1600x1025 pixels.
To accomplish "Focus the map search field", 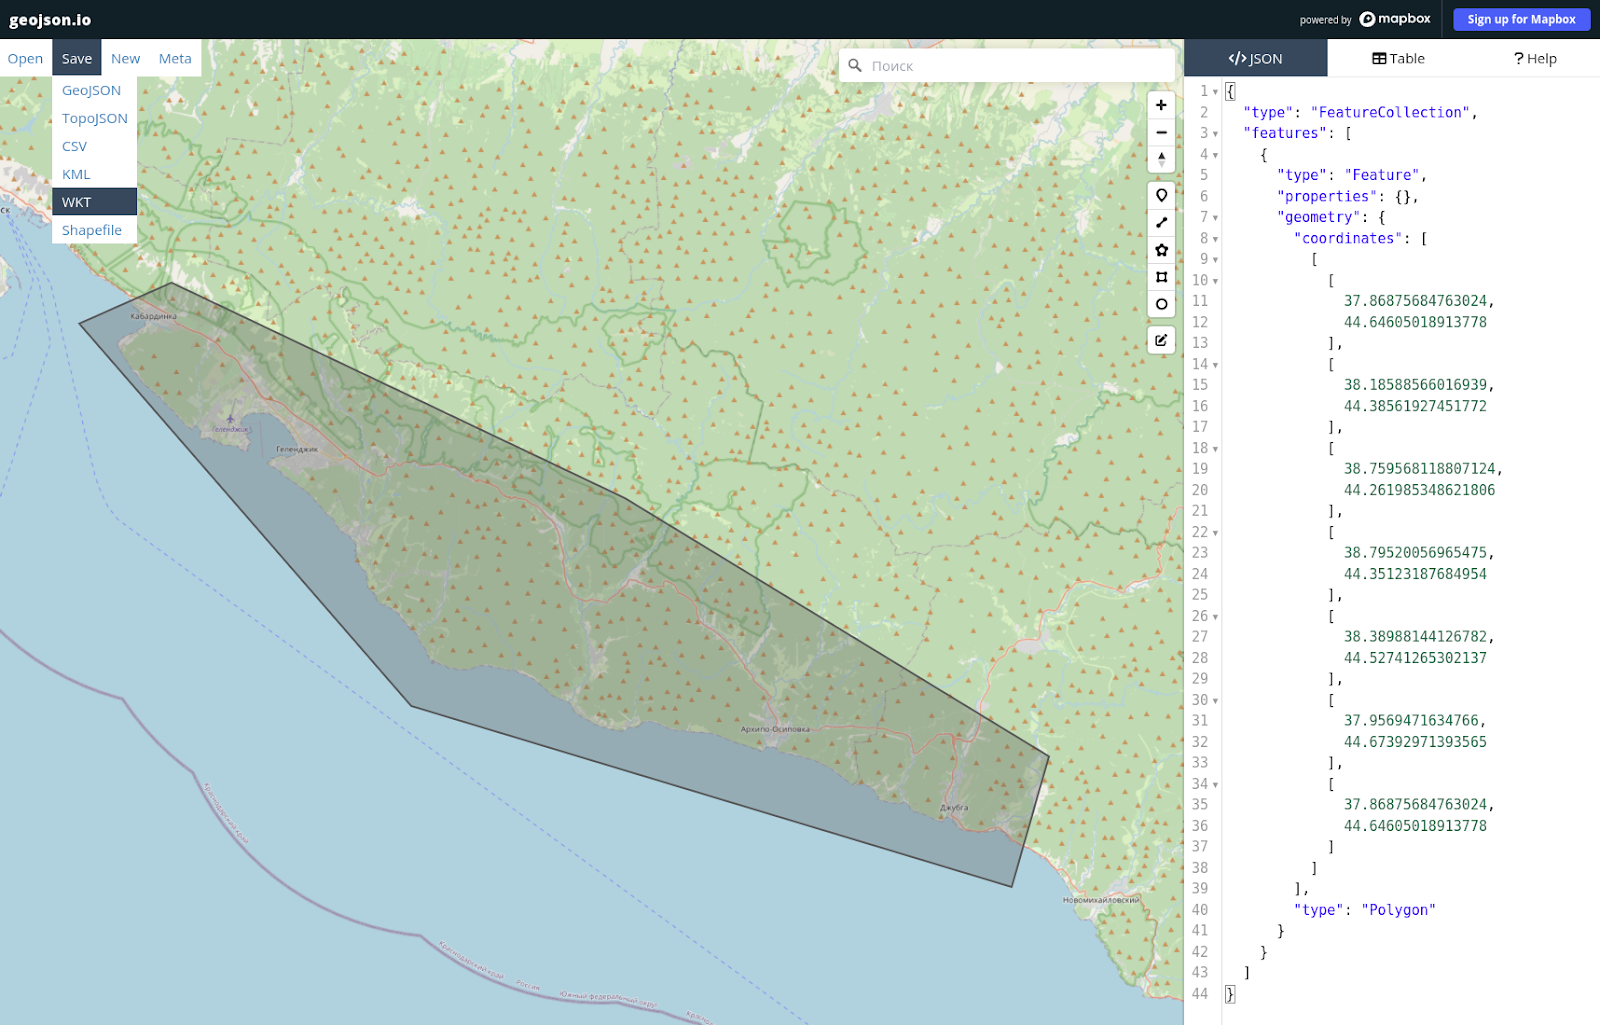I will 1007,66.
